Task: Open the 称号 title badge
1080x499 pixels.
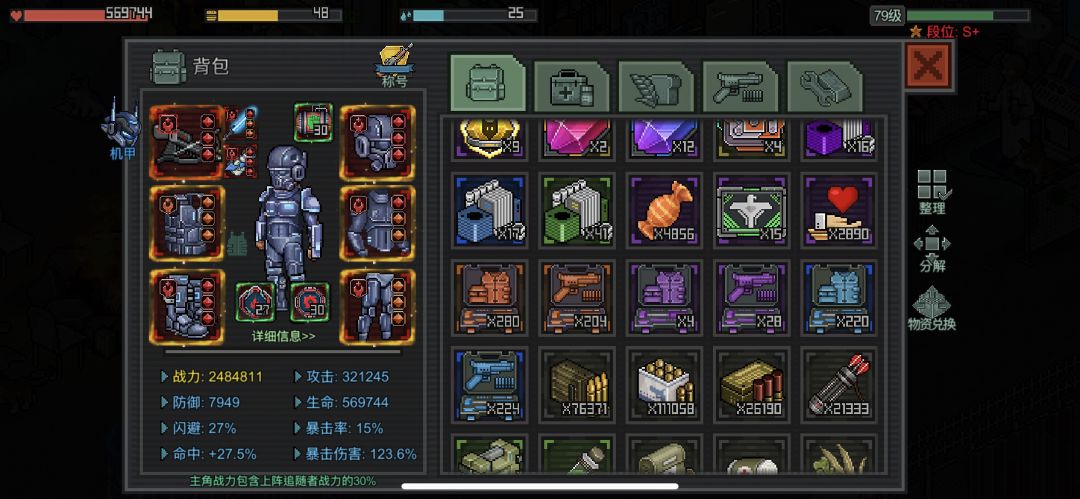Action: coord(395,67)
